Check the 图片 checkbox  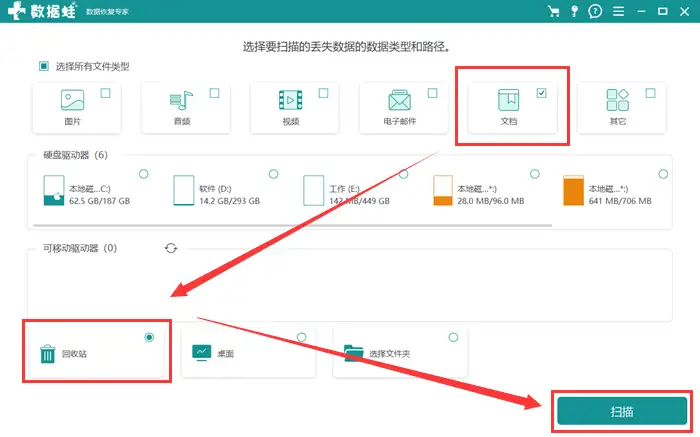coord(105,93)
